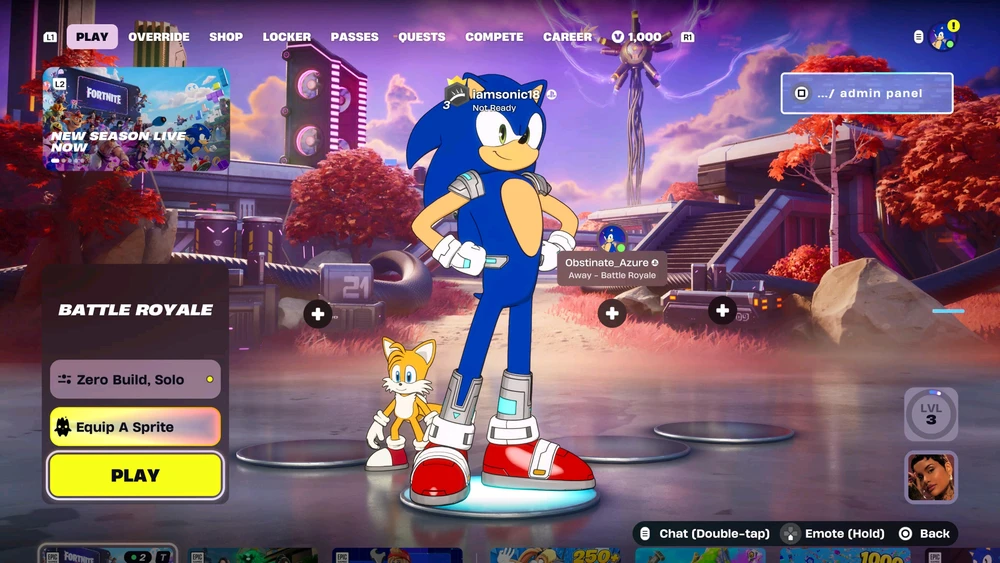
Task: Click the crown rank icon by iamsonic18
Action: click(x=455, y=94)
